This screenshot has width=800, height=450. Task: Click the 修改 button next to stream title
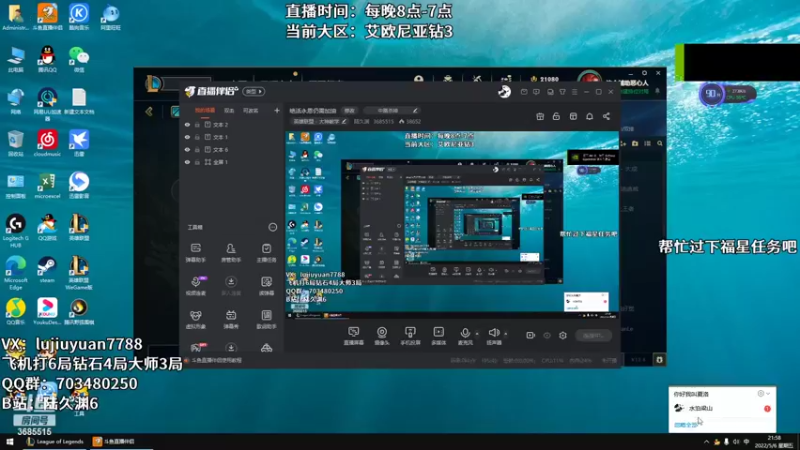349,111
